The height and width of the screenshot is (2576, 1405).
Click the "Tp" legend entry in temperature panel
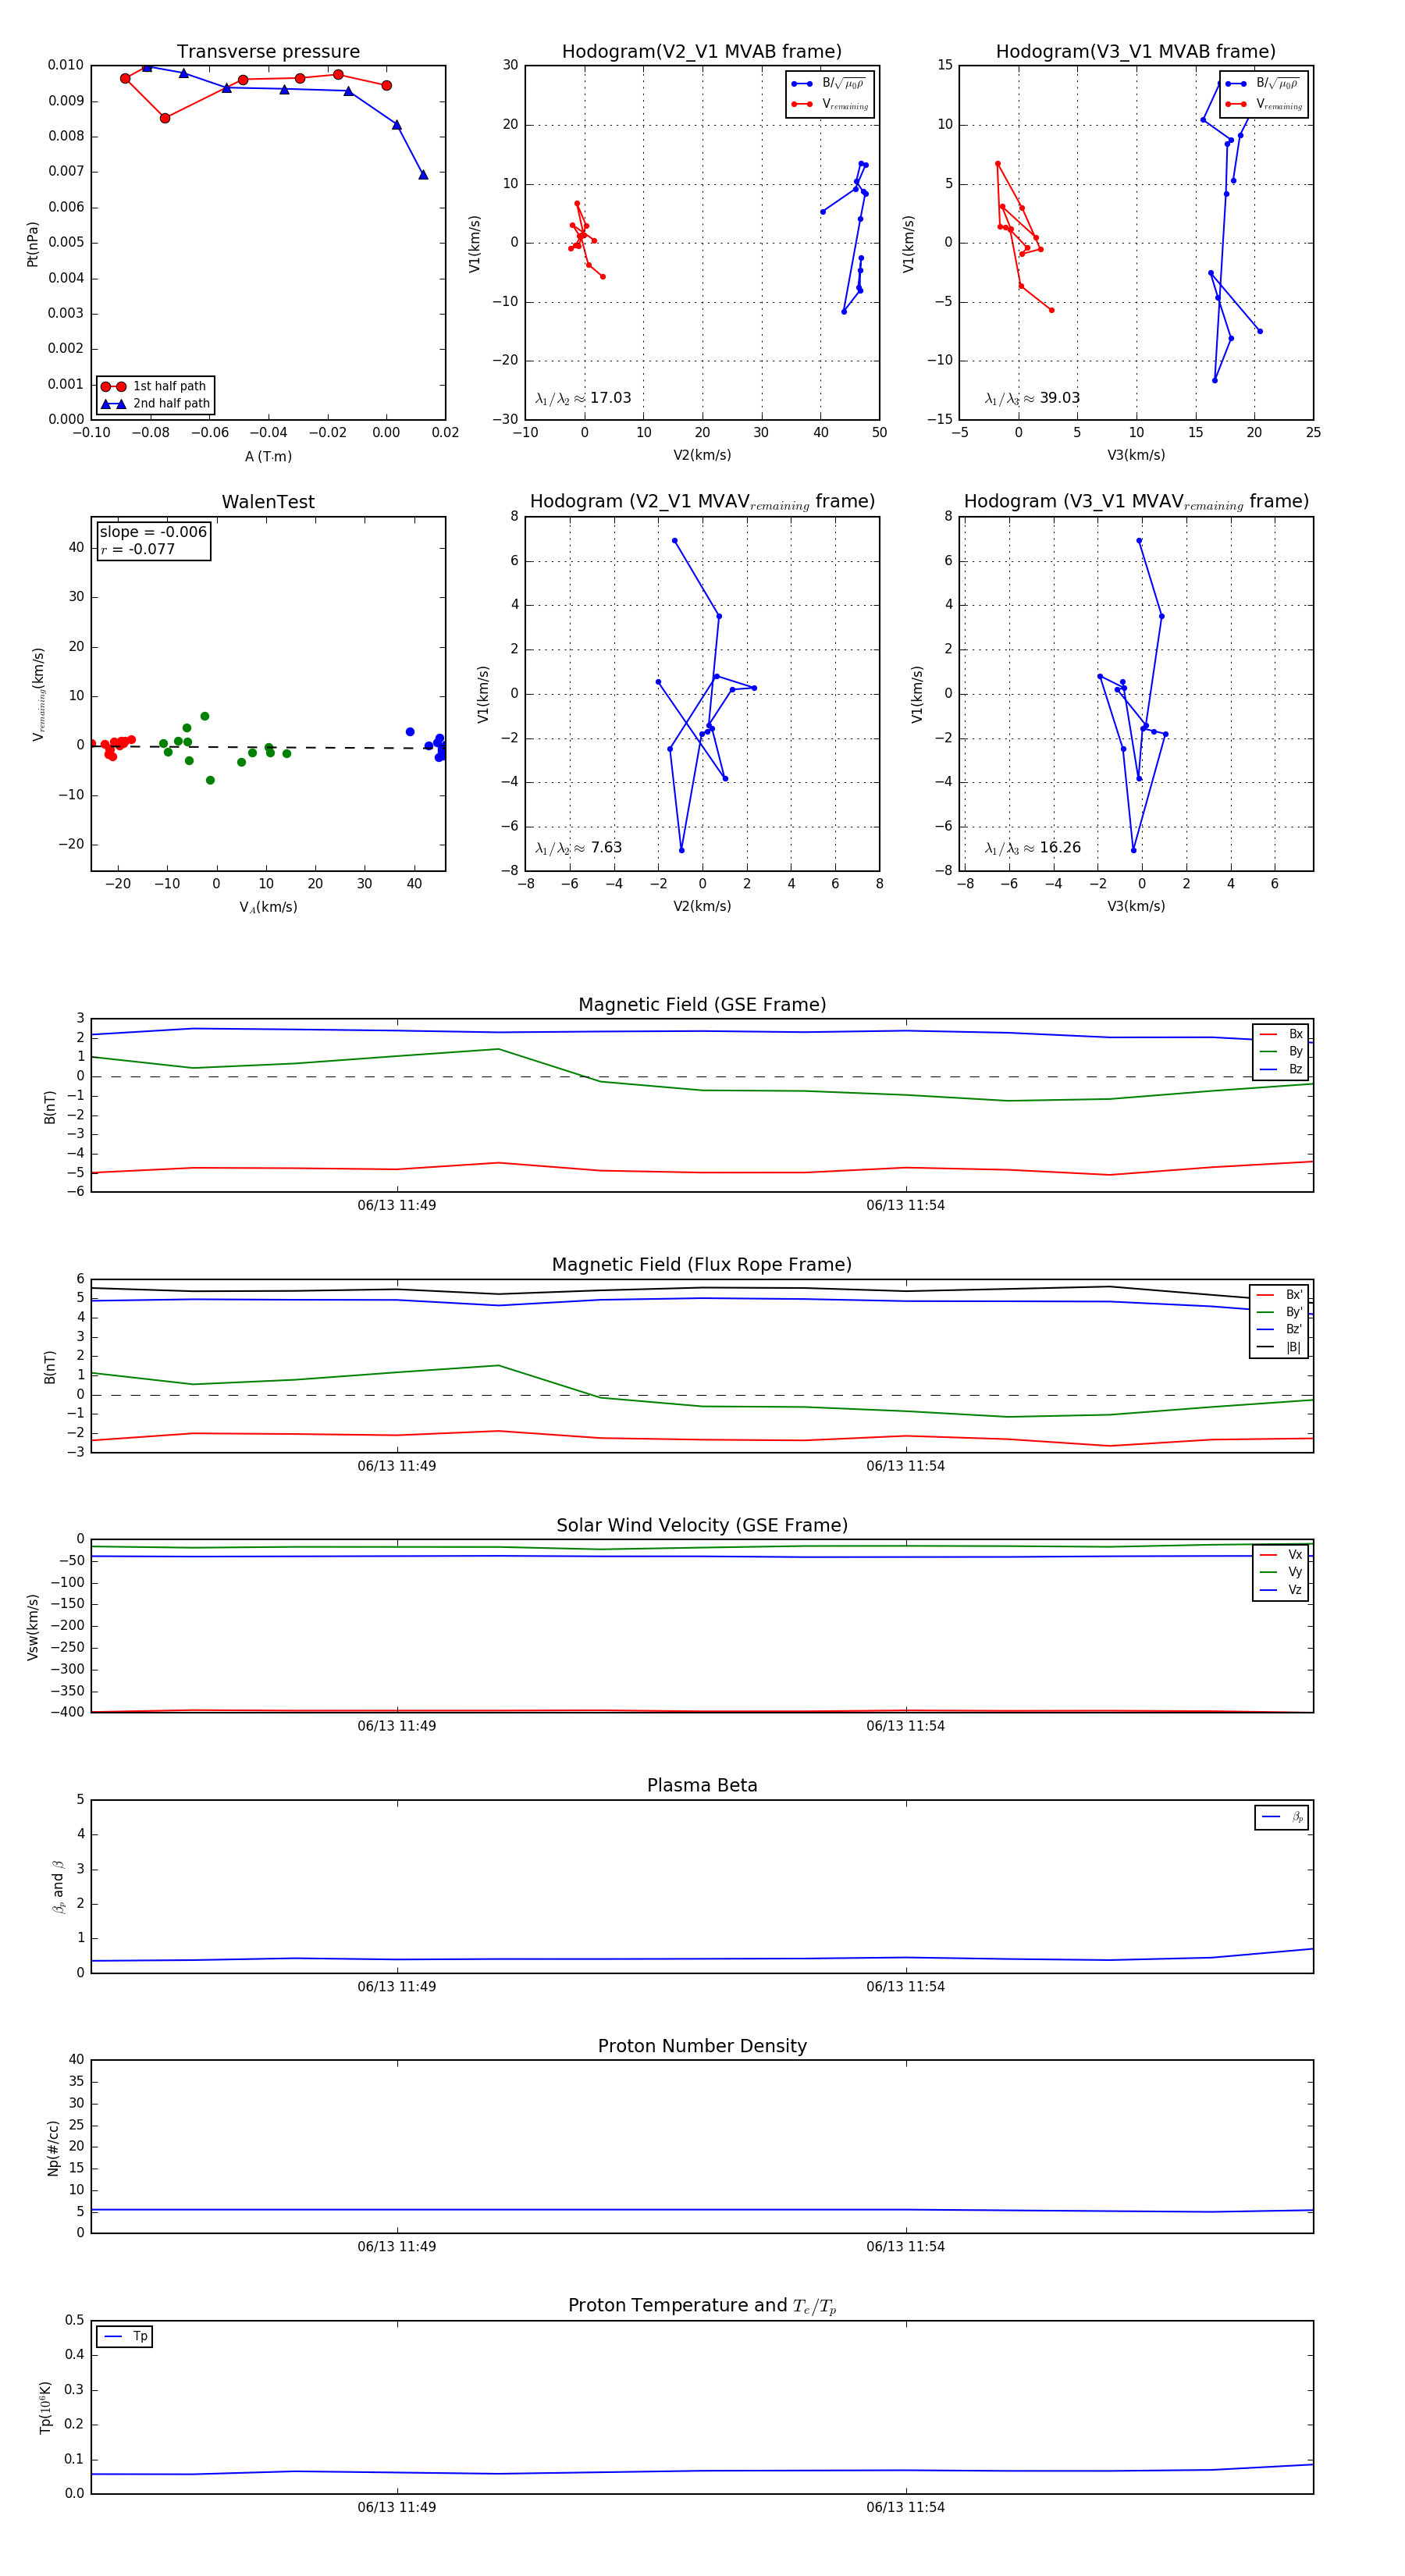(126, 2337)
